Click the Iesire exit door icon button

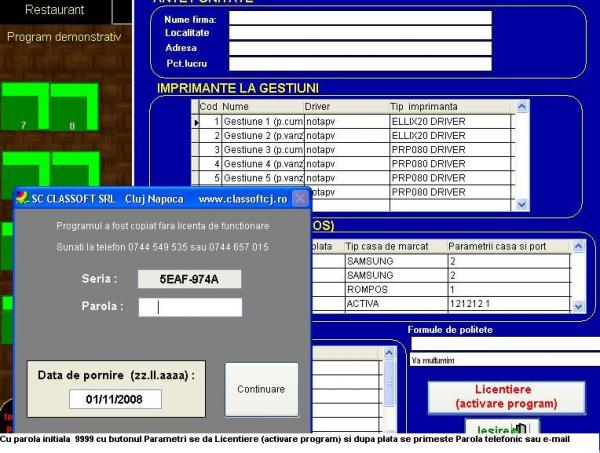point(521,429)
